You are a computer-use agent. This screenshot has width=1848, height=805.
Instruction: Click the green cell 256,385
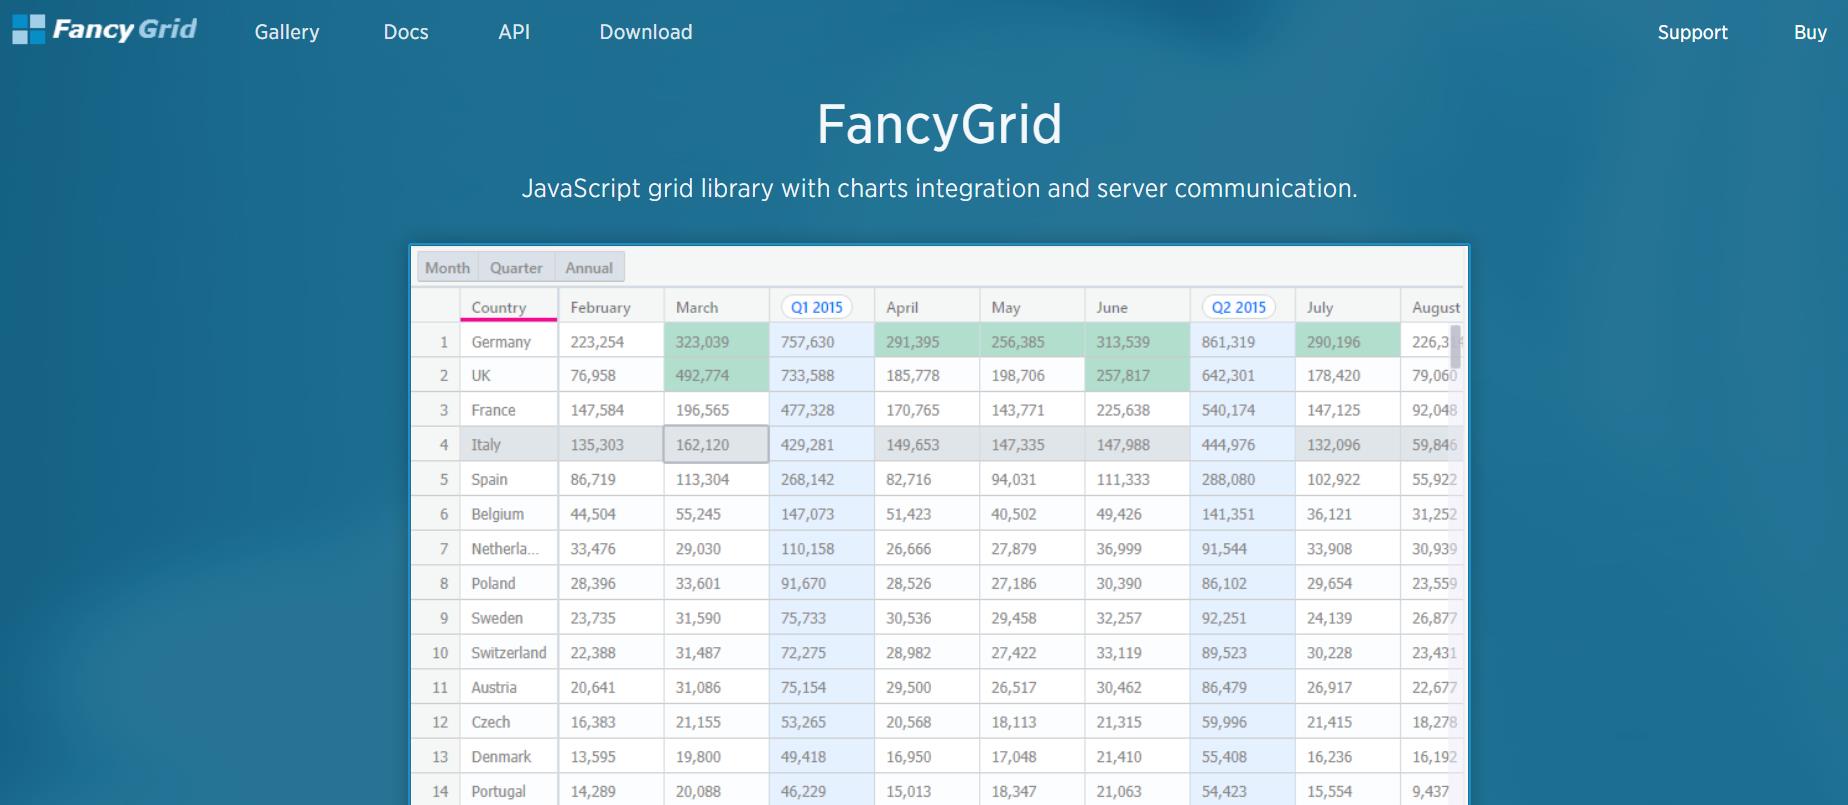(x=1032, y=342)
